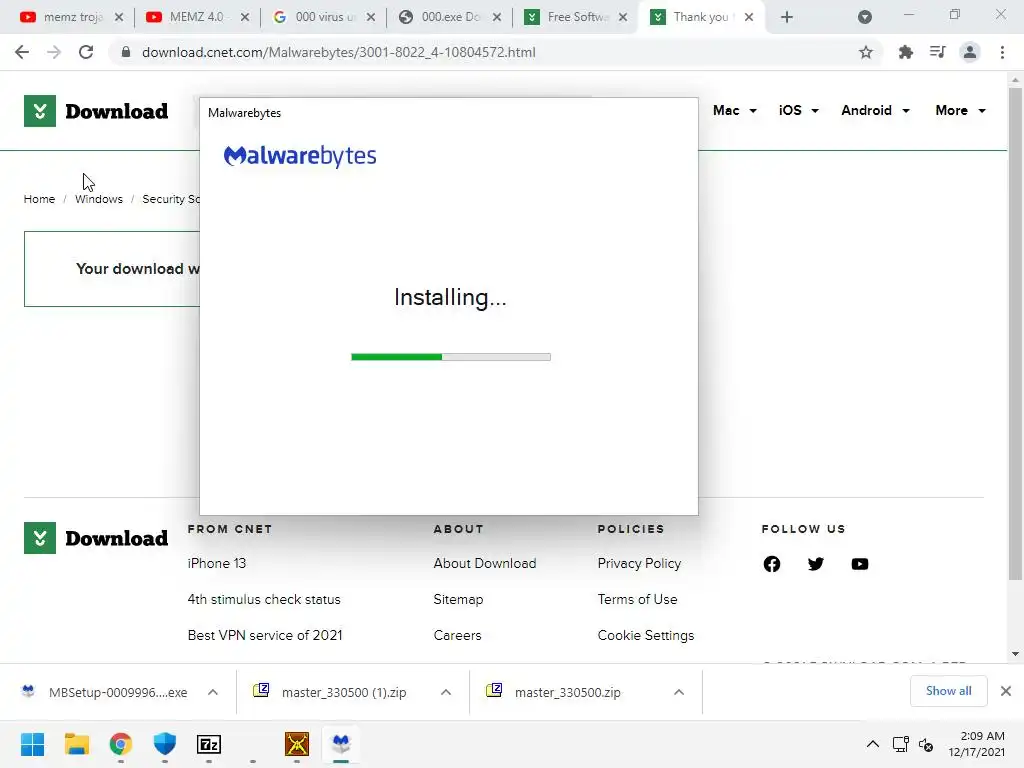The width and height of the screenshot is (1024, 768).
Task: Close the download shelf with X
Action: coord(1006,691)
